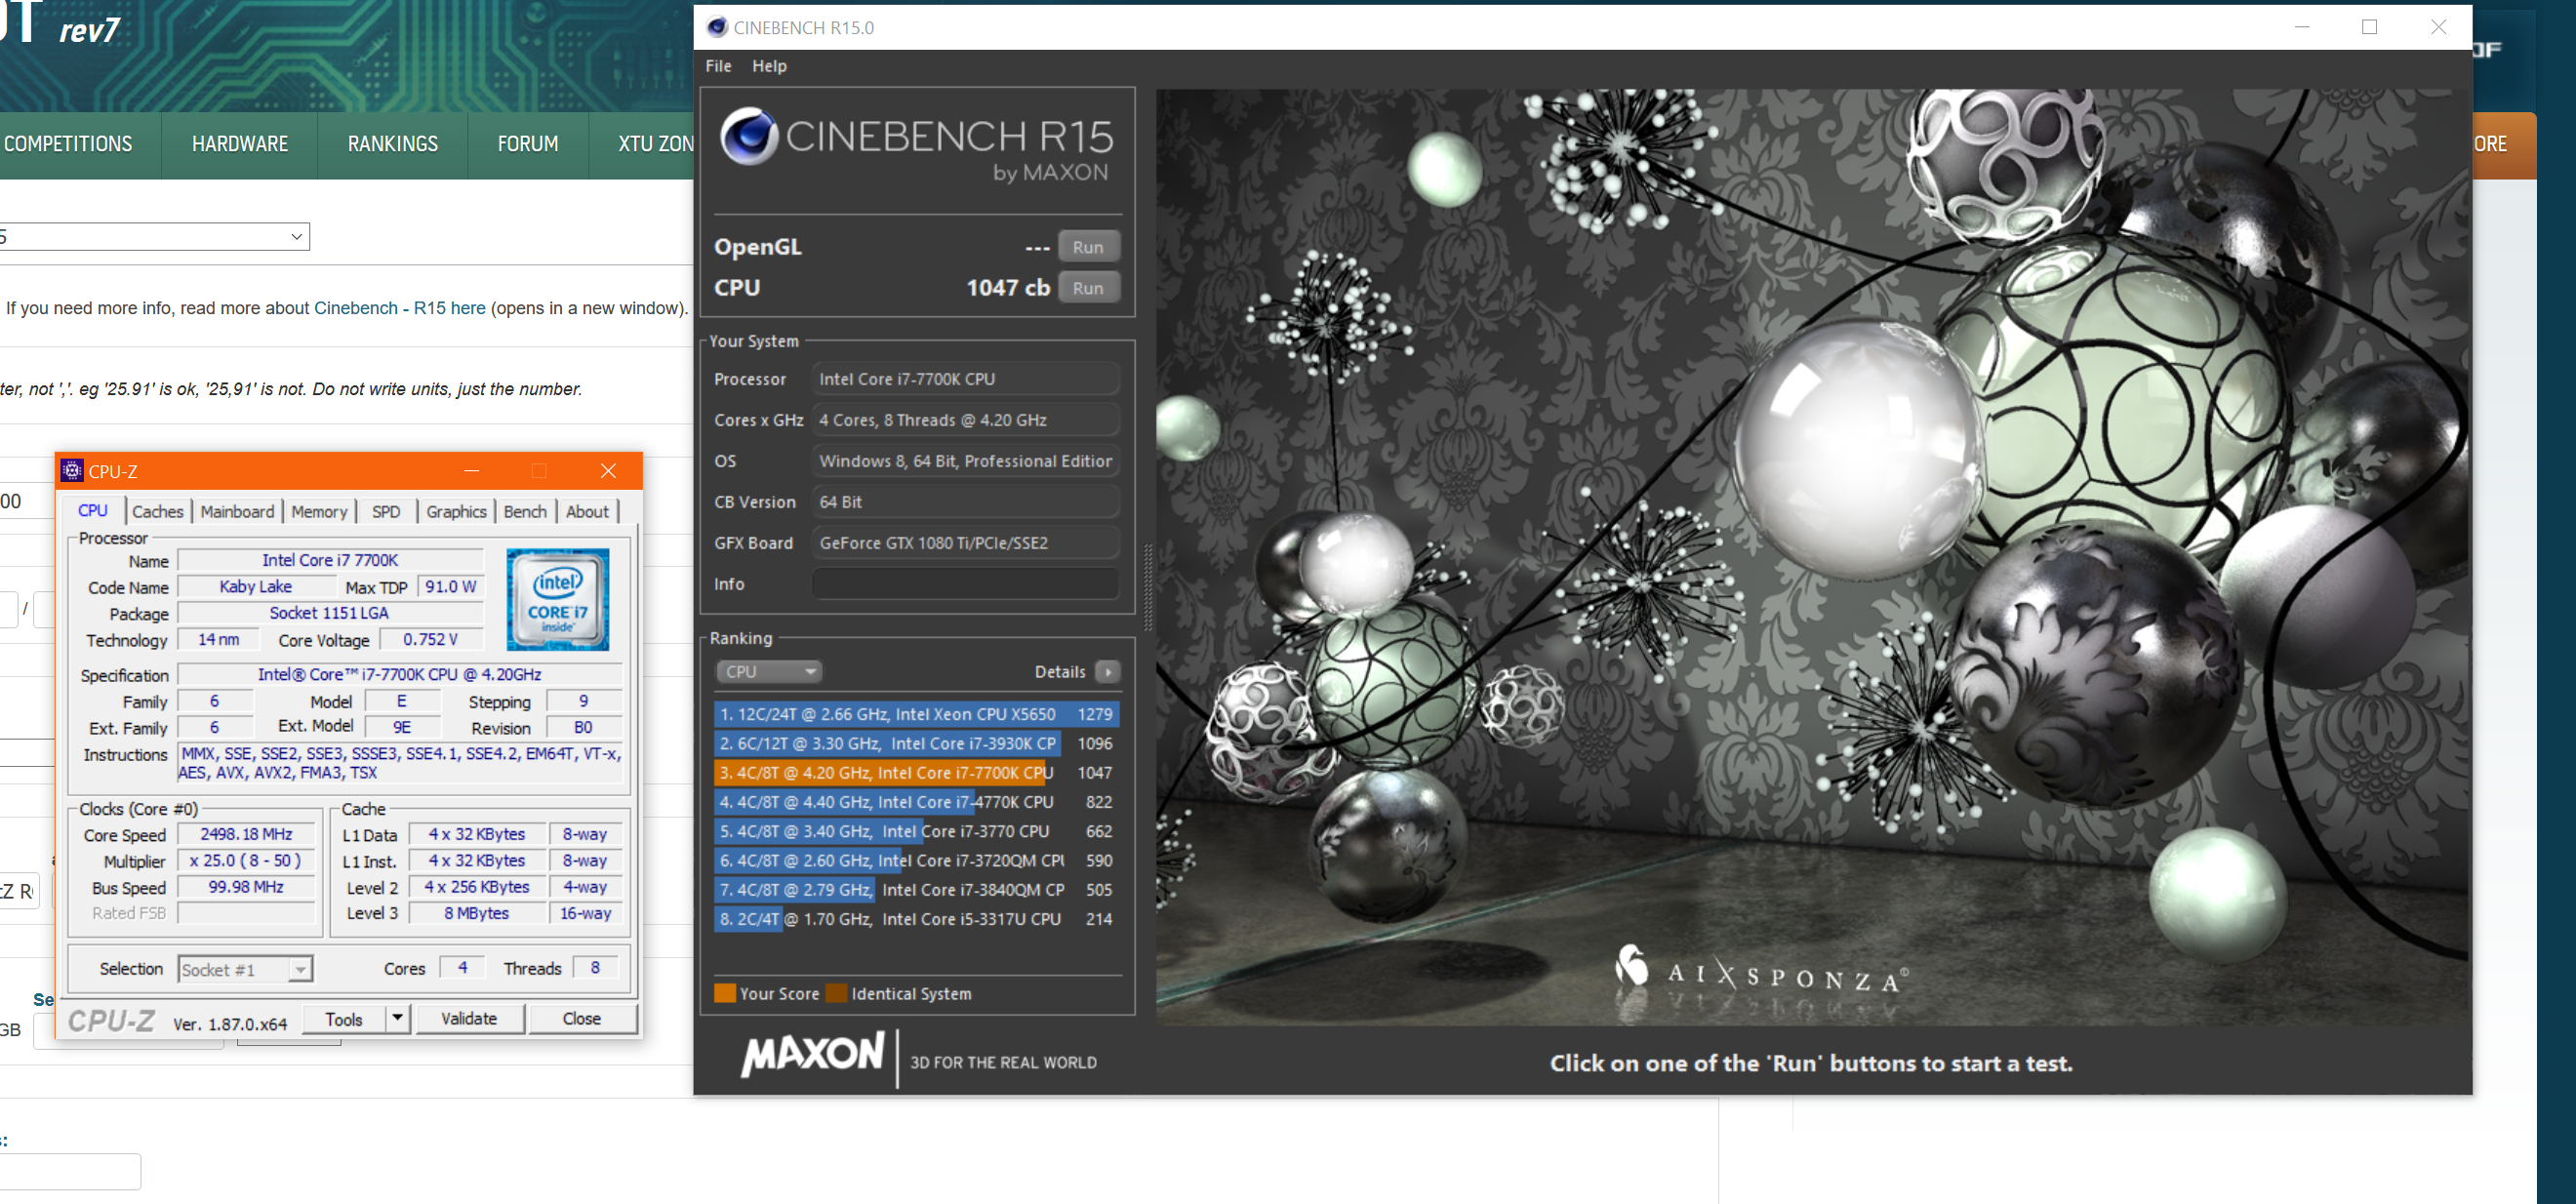
Task: Select ranking entry Core i7-3770
Action: [x=916, y=831]
